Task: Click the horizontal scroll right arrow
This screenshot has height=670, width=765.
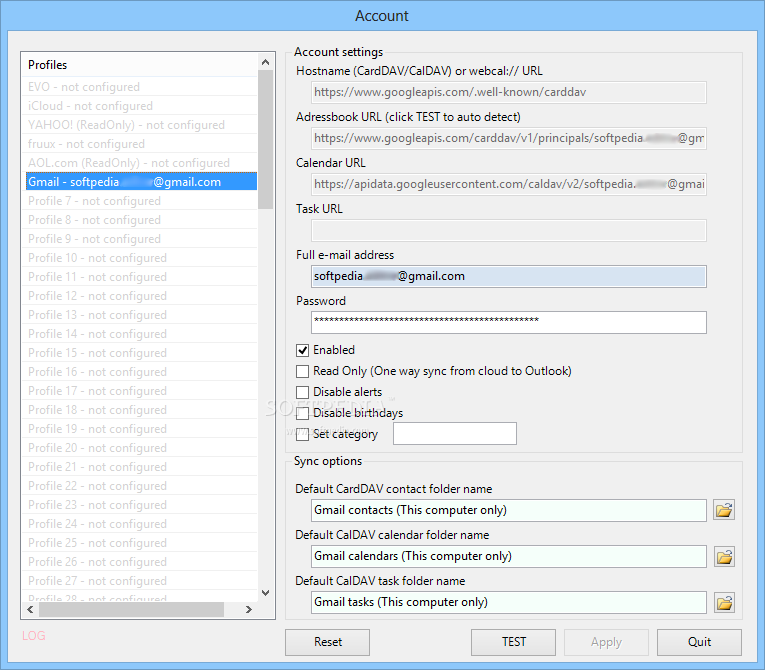Action: point(249,609)
